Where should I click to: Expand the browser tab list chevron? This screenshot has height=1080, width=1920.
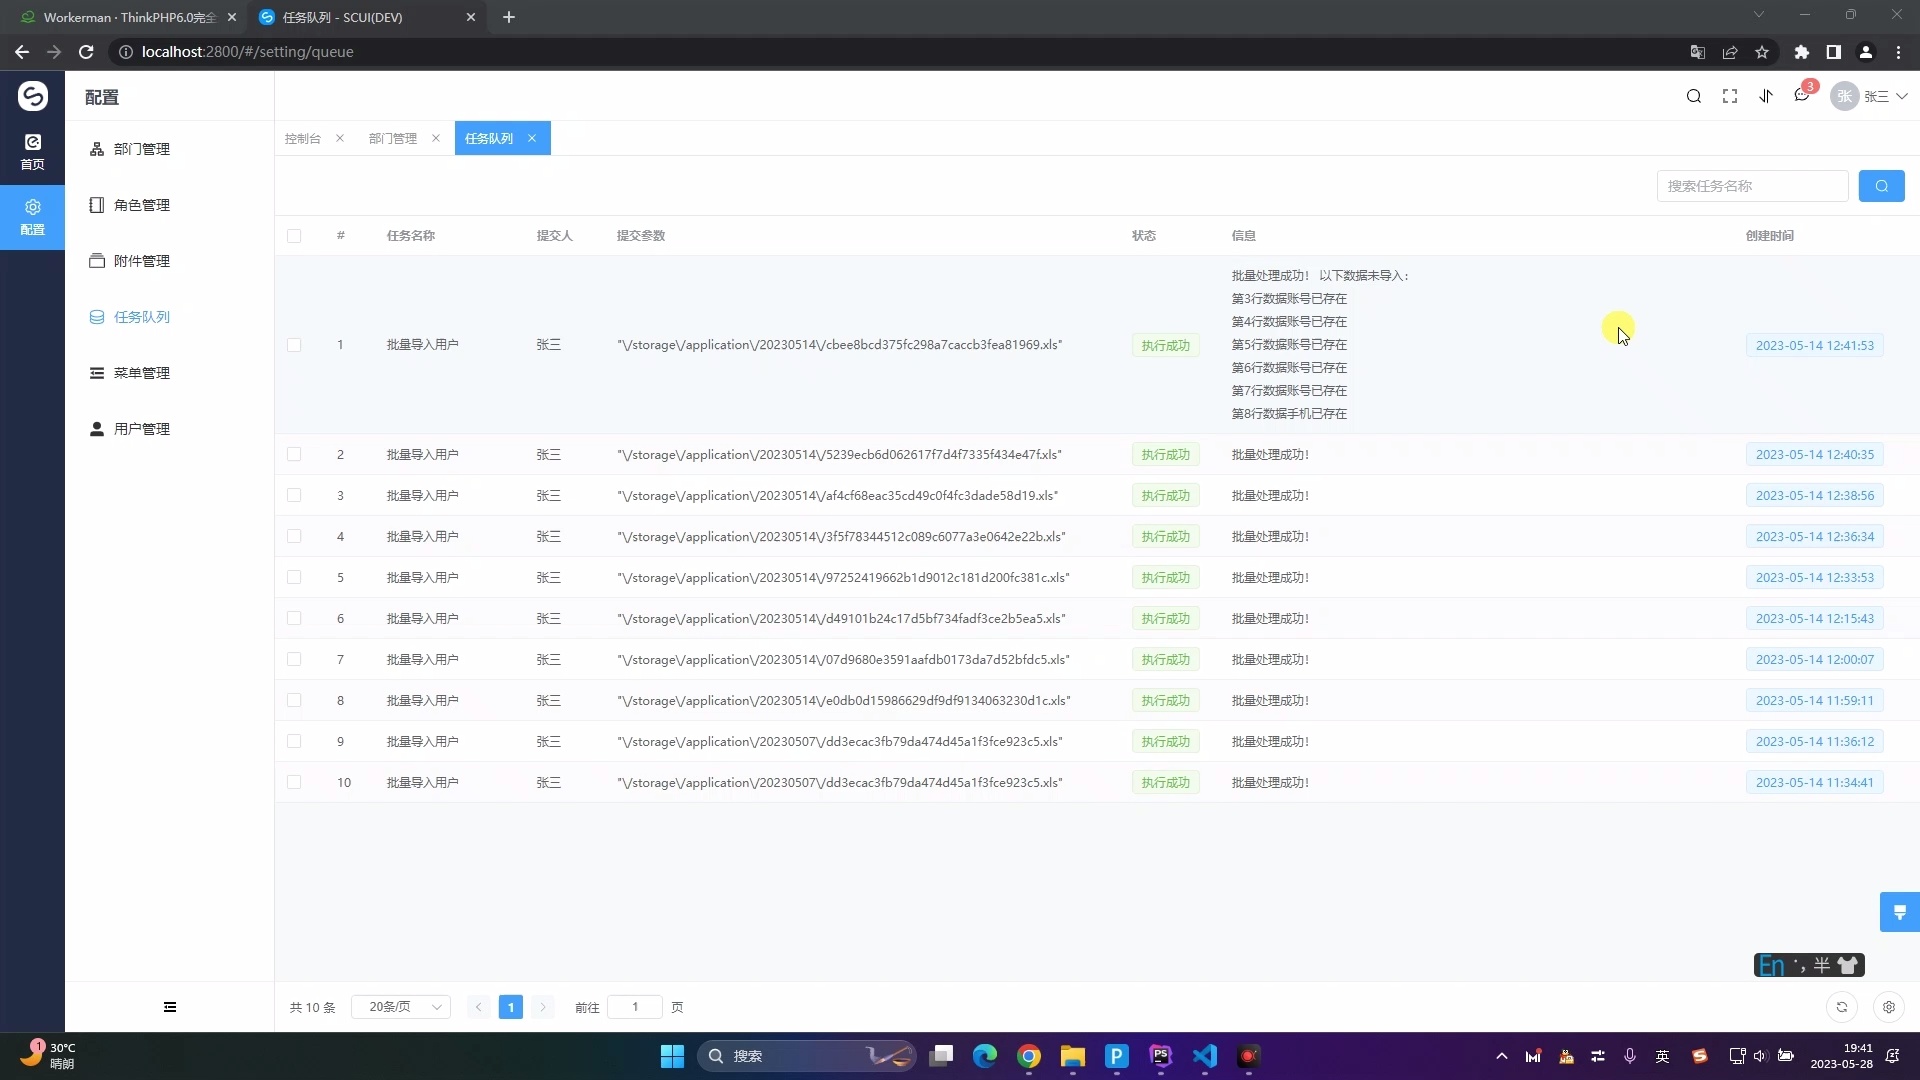click(1759, 15)
